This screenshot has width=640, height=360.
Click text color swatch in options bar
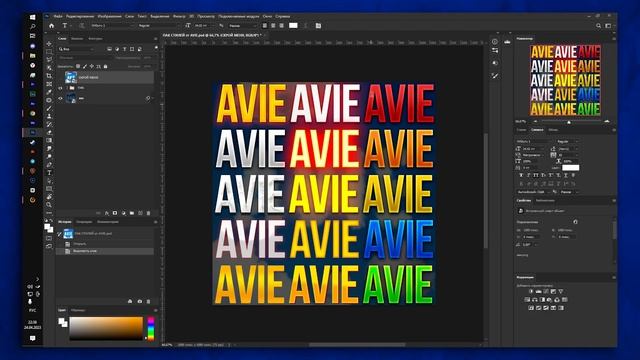click(x=293, y=26)
